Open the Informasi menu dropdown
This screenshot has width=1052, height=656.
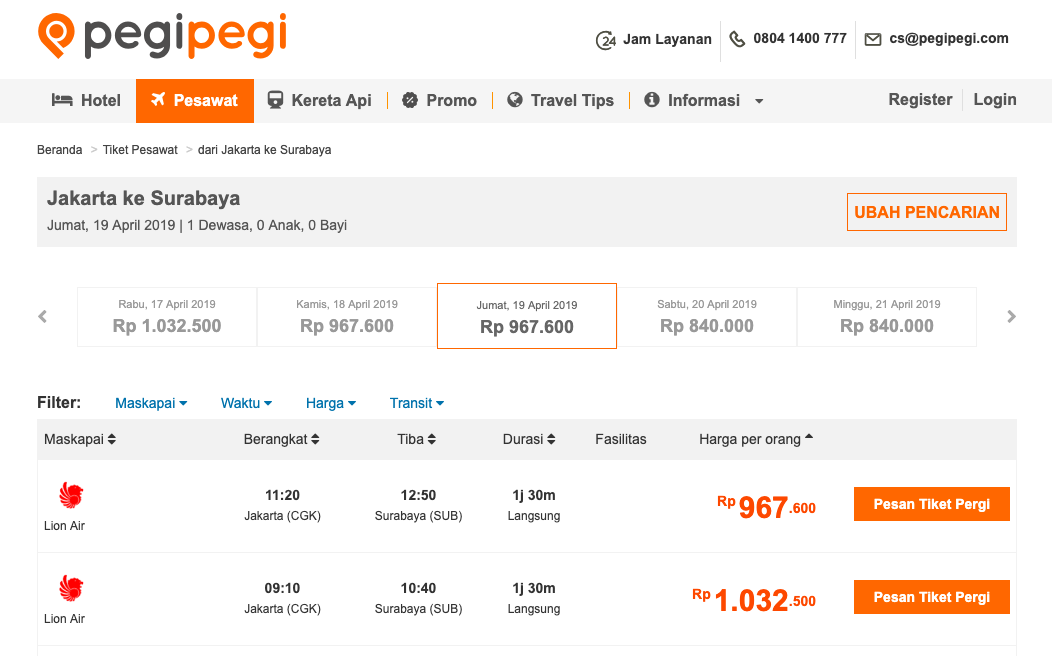click(703, 101)
